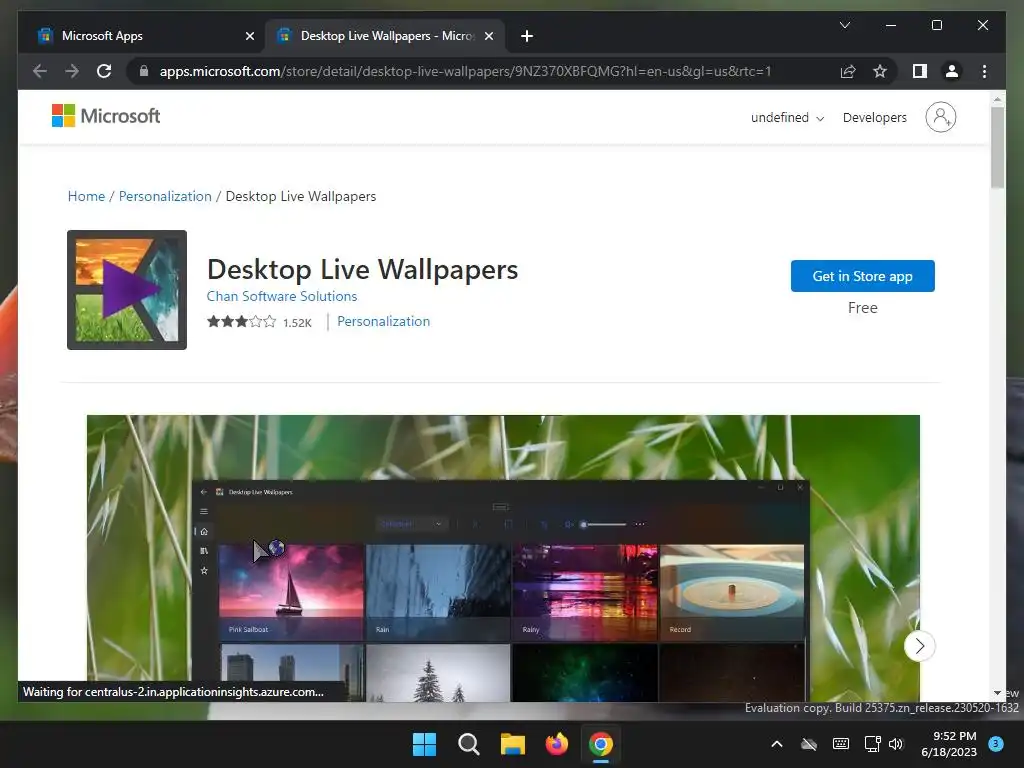Open a new tab with the plus button
This screenshot has height=768, width=1024.
(x=527, y=36)
